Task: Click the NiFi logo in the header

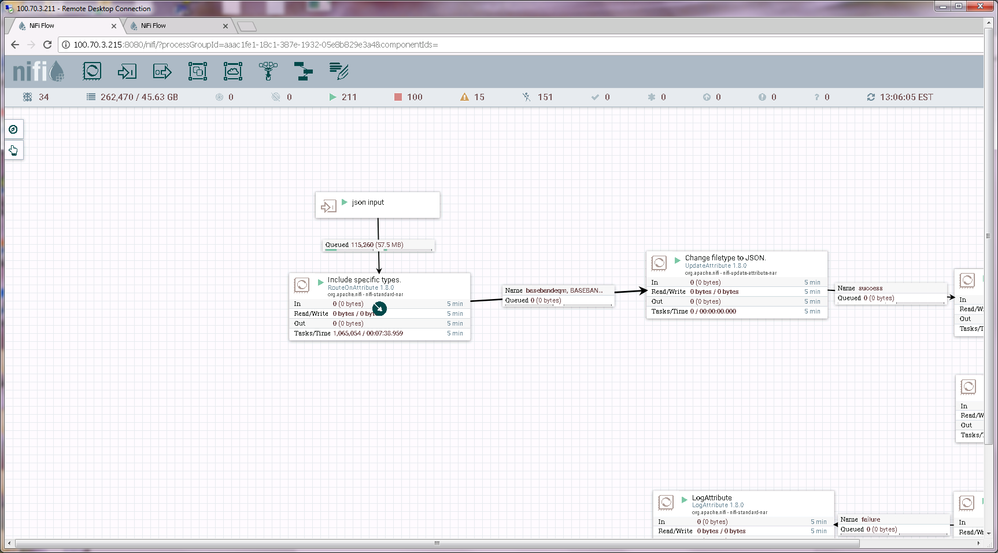Action: [38, 71]
